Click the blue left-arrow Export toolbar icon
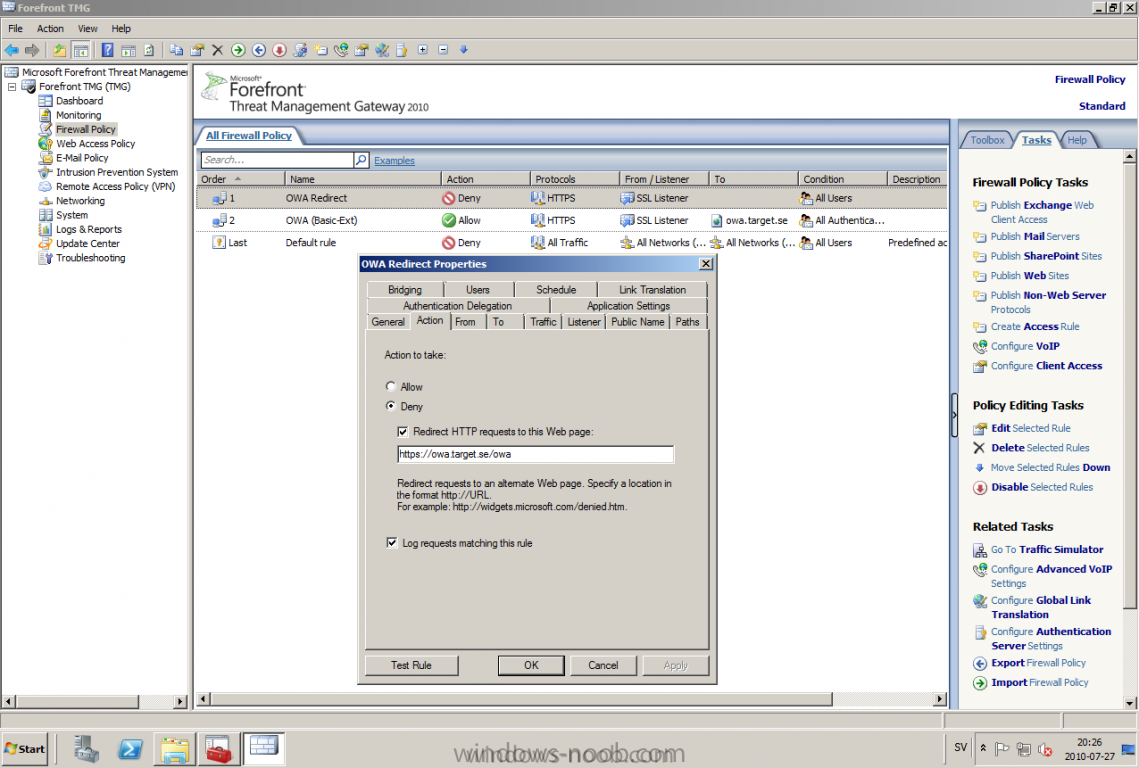The image size is (1139, 768). coord(259,50)
